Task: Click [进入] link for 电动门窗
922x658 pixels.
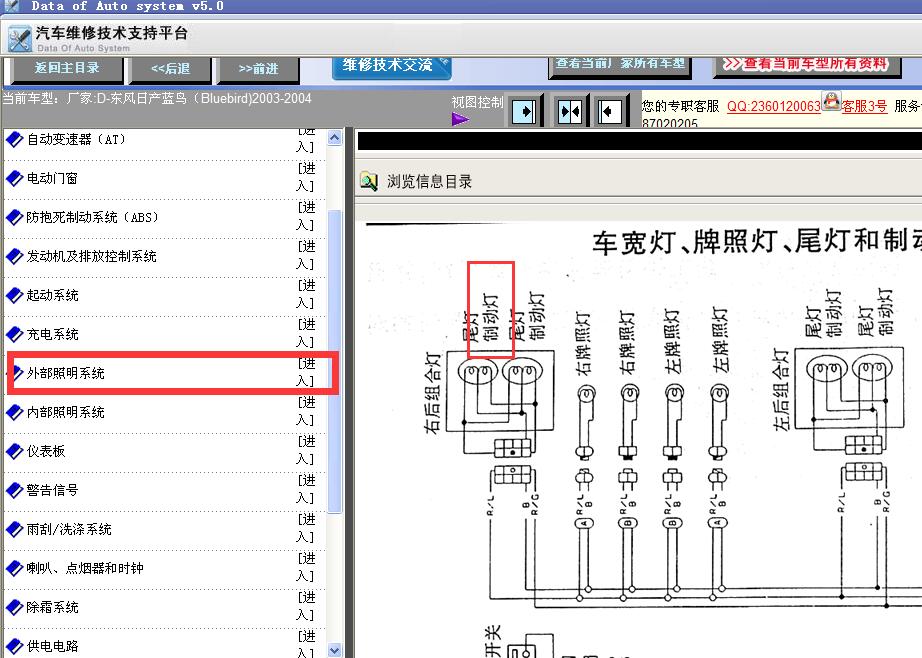Action: pos(305,177)
